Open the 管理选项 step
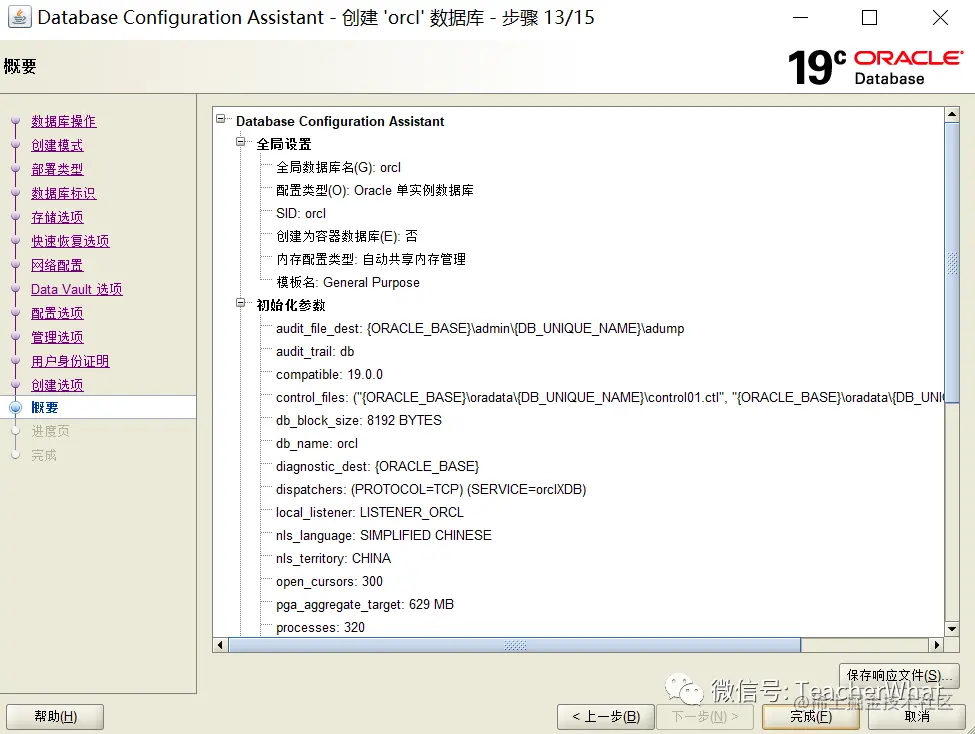 57,337
